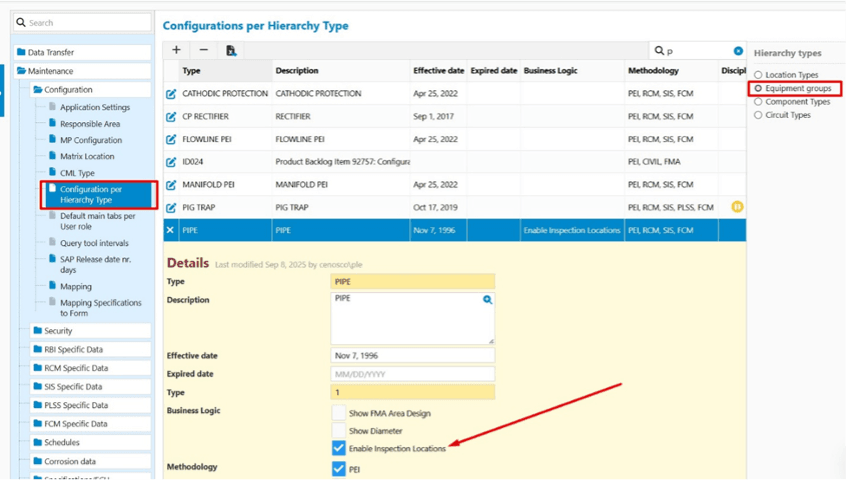The width and height of the screenshot is (847, 481).
Task: Click the Details Type field PIPE
Action: [413, 282]
